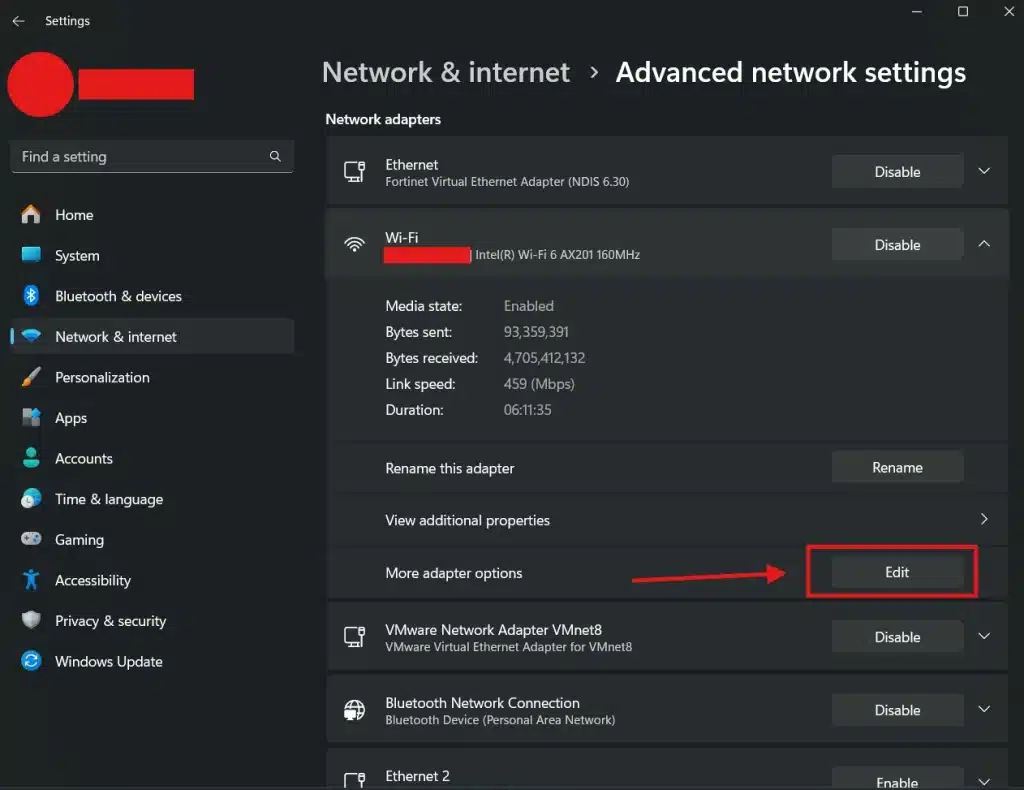Click the Windows Update refresh icon

(x=31, y=661)
